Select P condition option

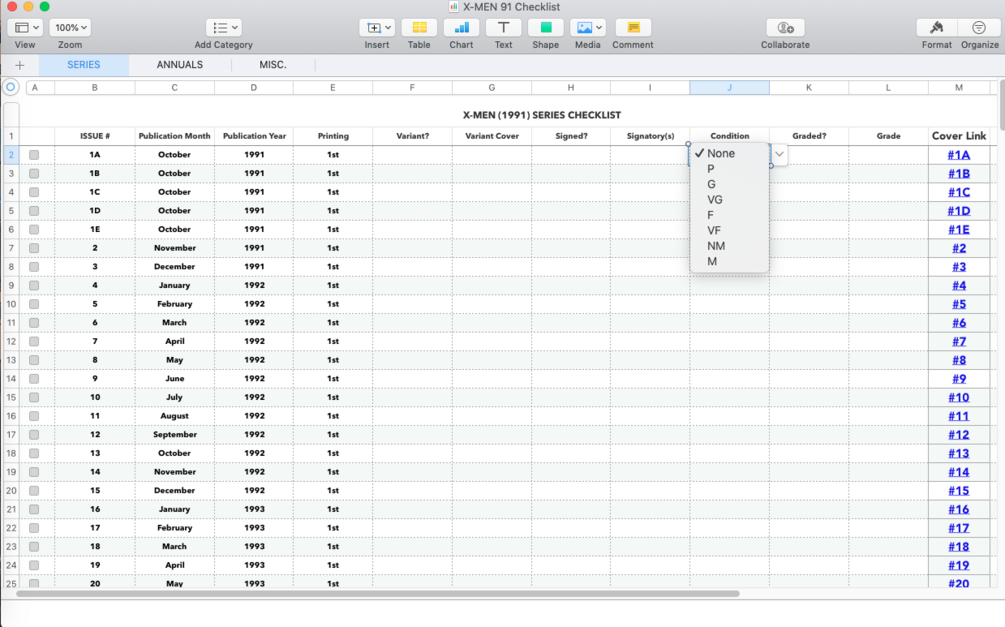[x=729, y=169]
